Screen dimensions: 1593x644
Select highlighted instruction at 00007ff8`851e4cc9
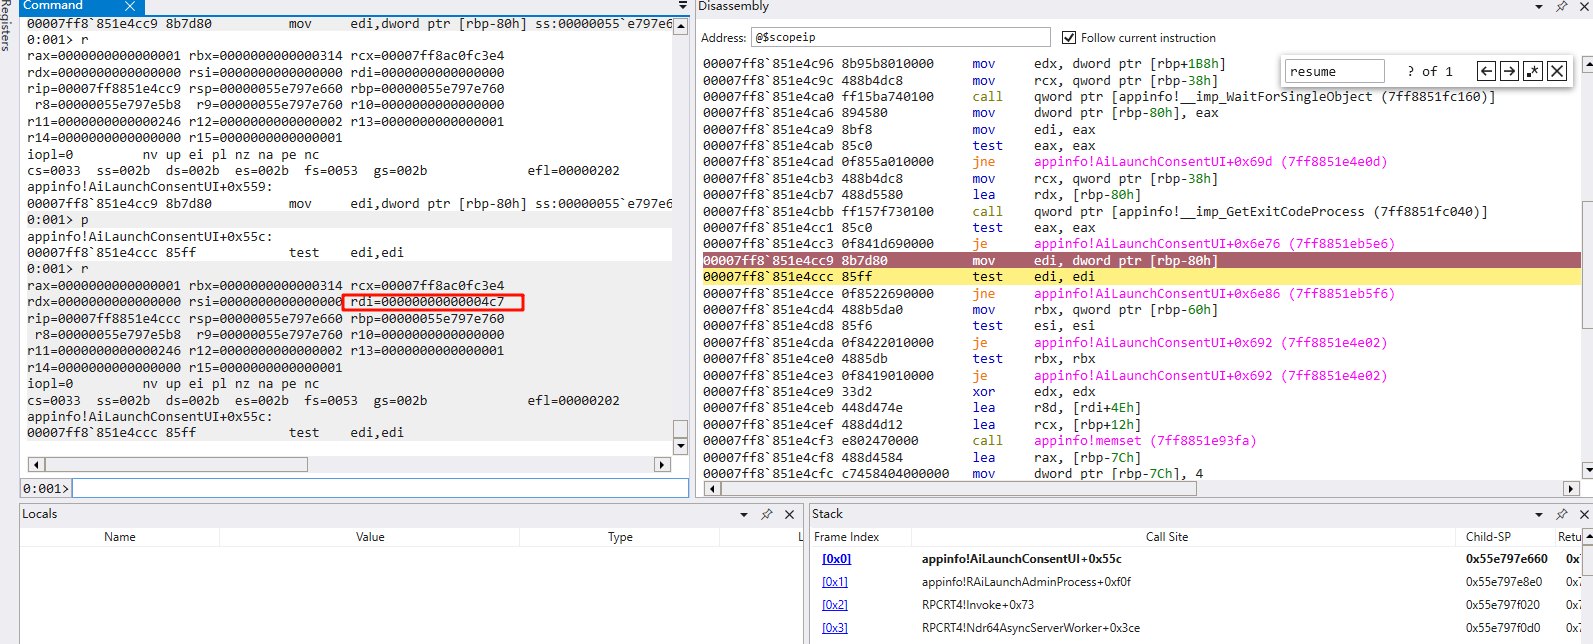click(1141, 261)
